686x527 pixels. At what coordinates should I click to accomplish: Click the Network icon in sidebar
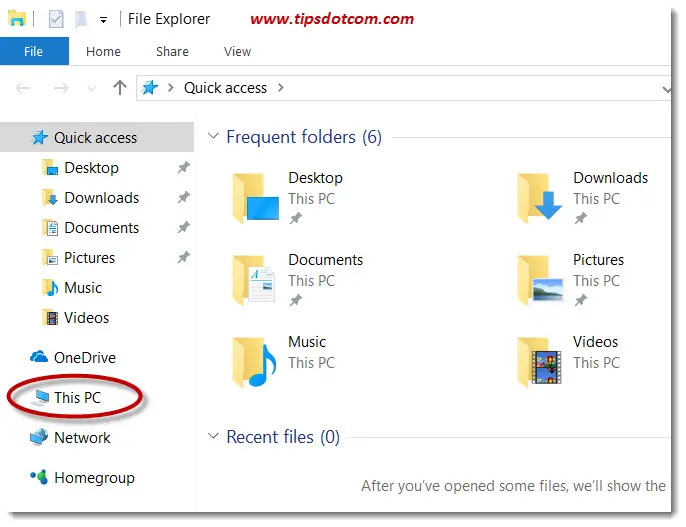tap(39, 437)
